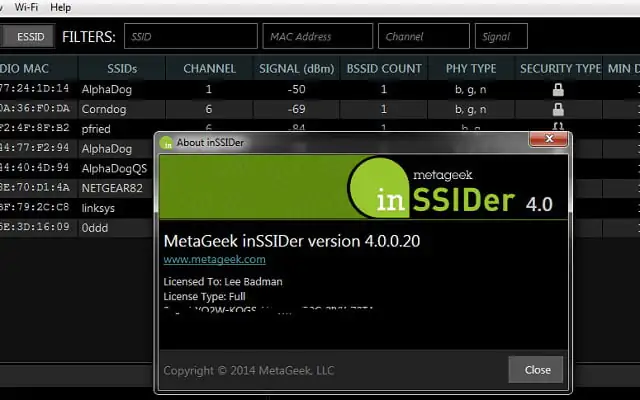640x400 pixels.
Task: Click the Close button in About dialog
Action: (x=536, y=370)
